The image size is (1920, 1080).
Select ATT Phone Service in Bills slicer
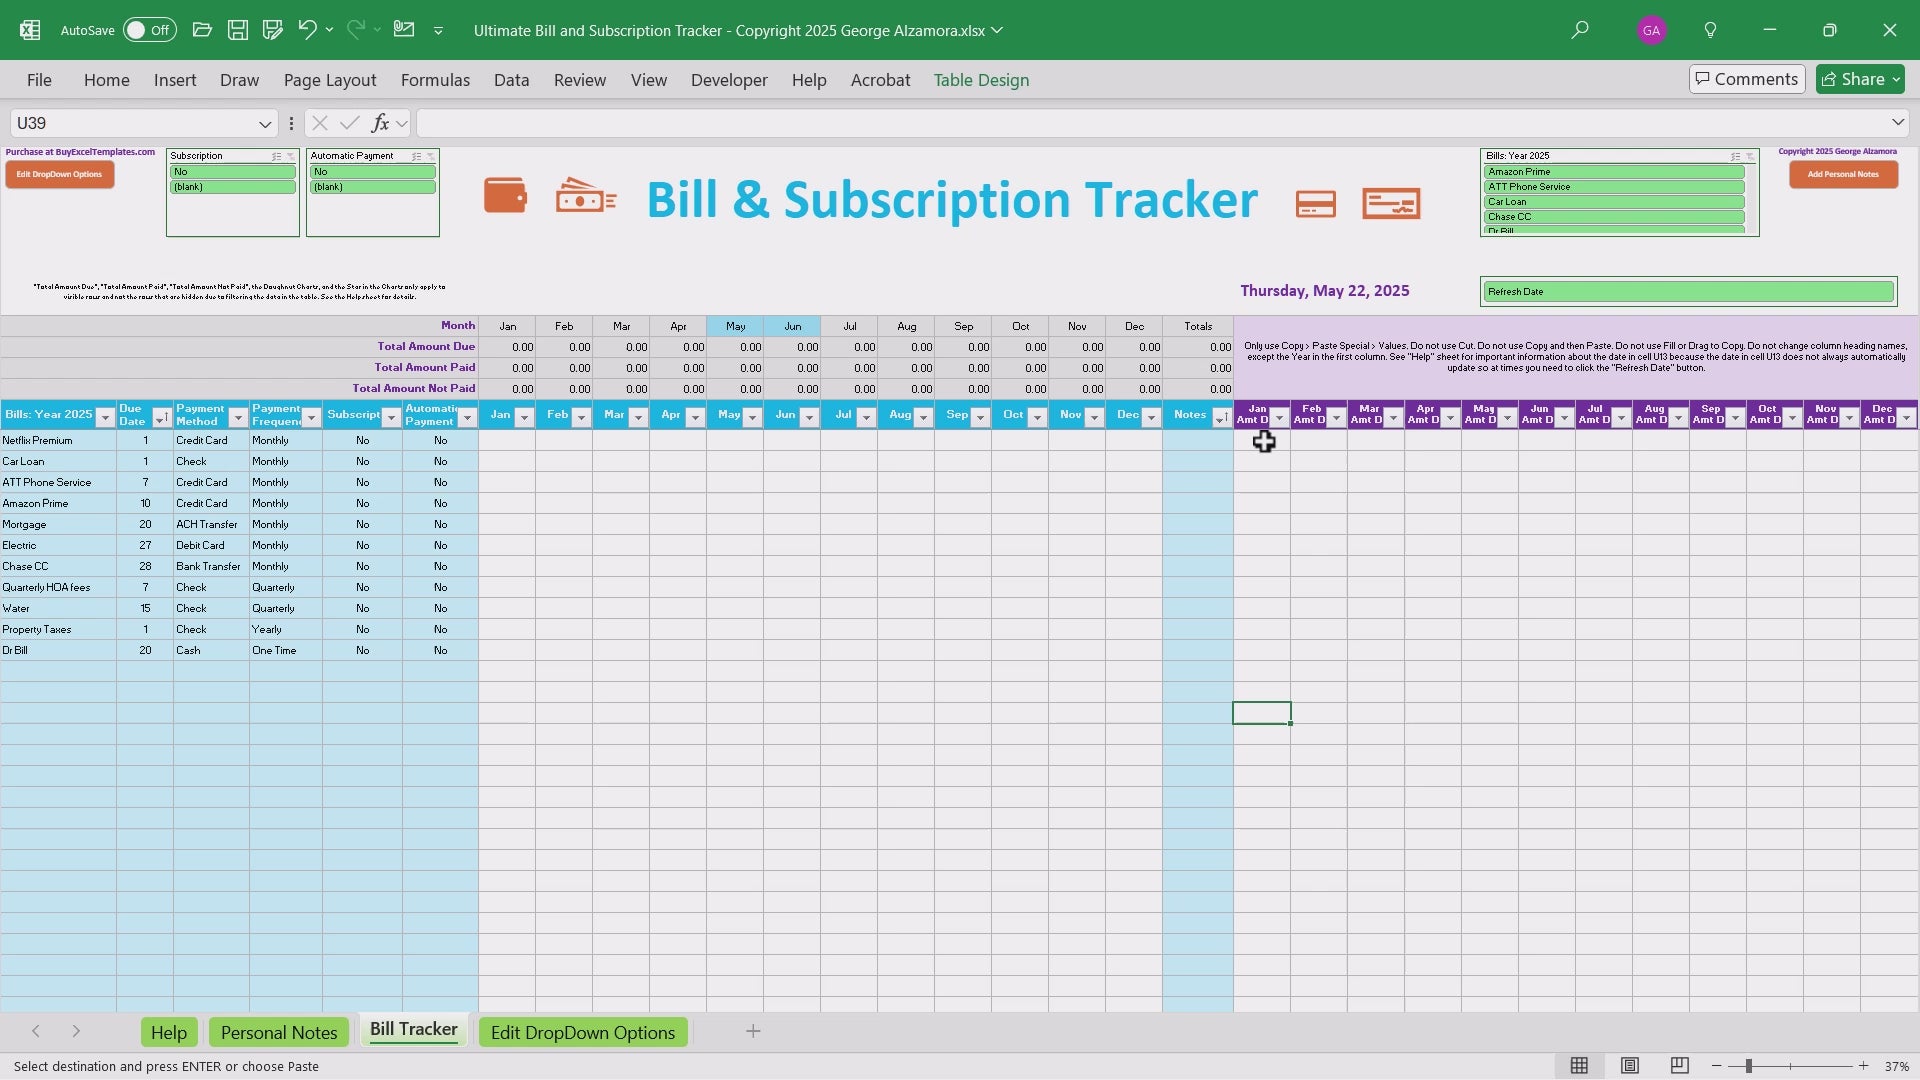1614,187
